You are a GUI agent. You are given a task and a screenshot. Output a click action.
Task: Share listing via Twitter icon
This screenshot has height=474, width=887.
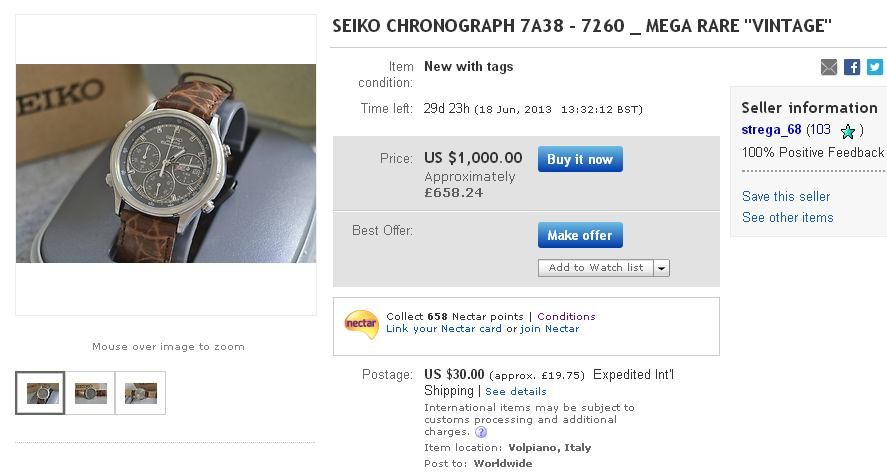(x=874, y=67)
